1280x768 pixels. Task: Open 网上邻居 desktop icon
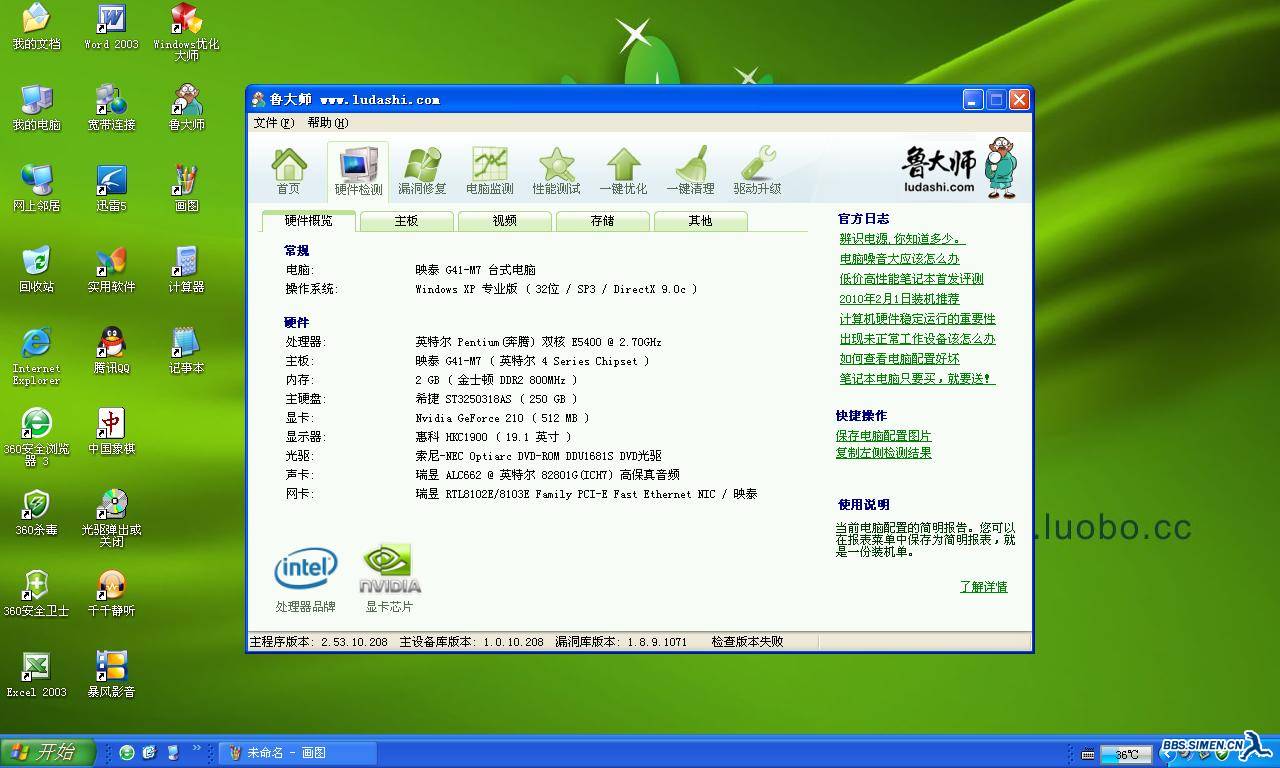(36, 189)
